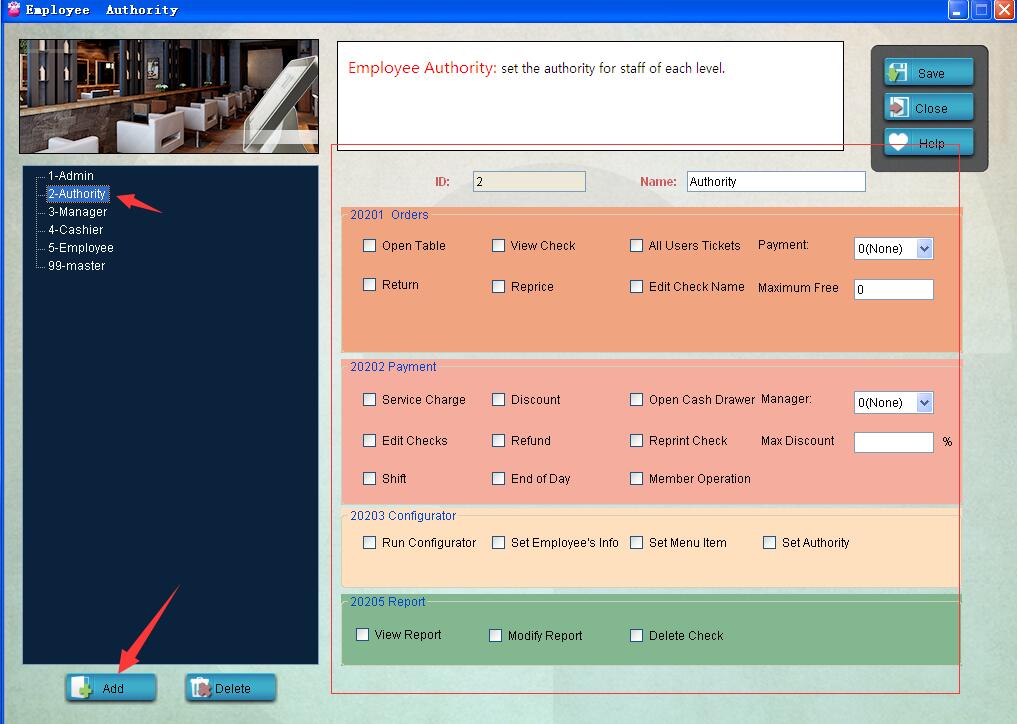The height and width of the screenshot is (724, 1017).
Task: Enable the Shift checkbox
Action: (369, 478)
